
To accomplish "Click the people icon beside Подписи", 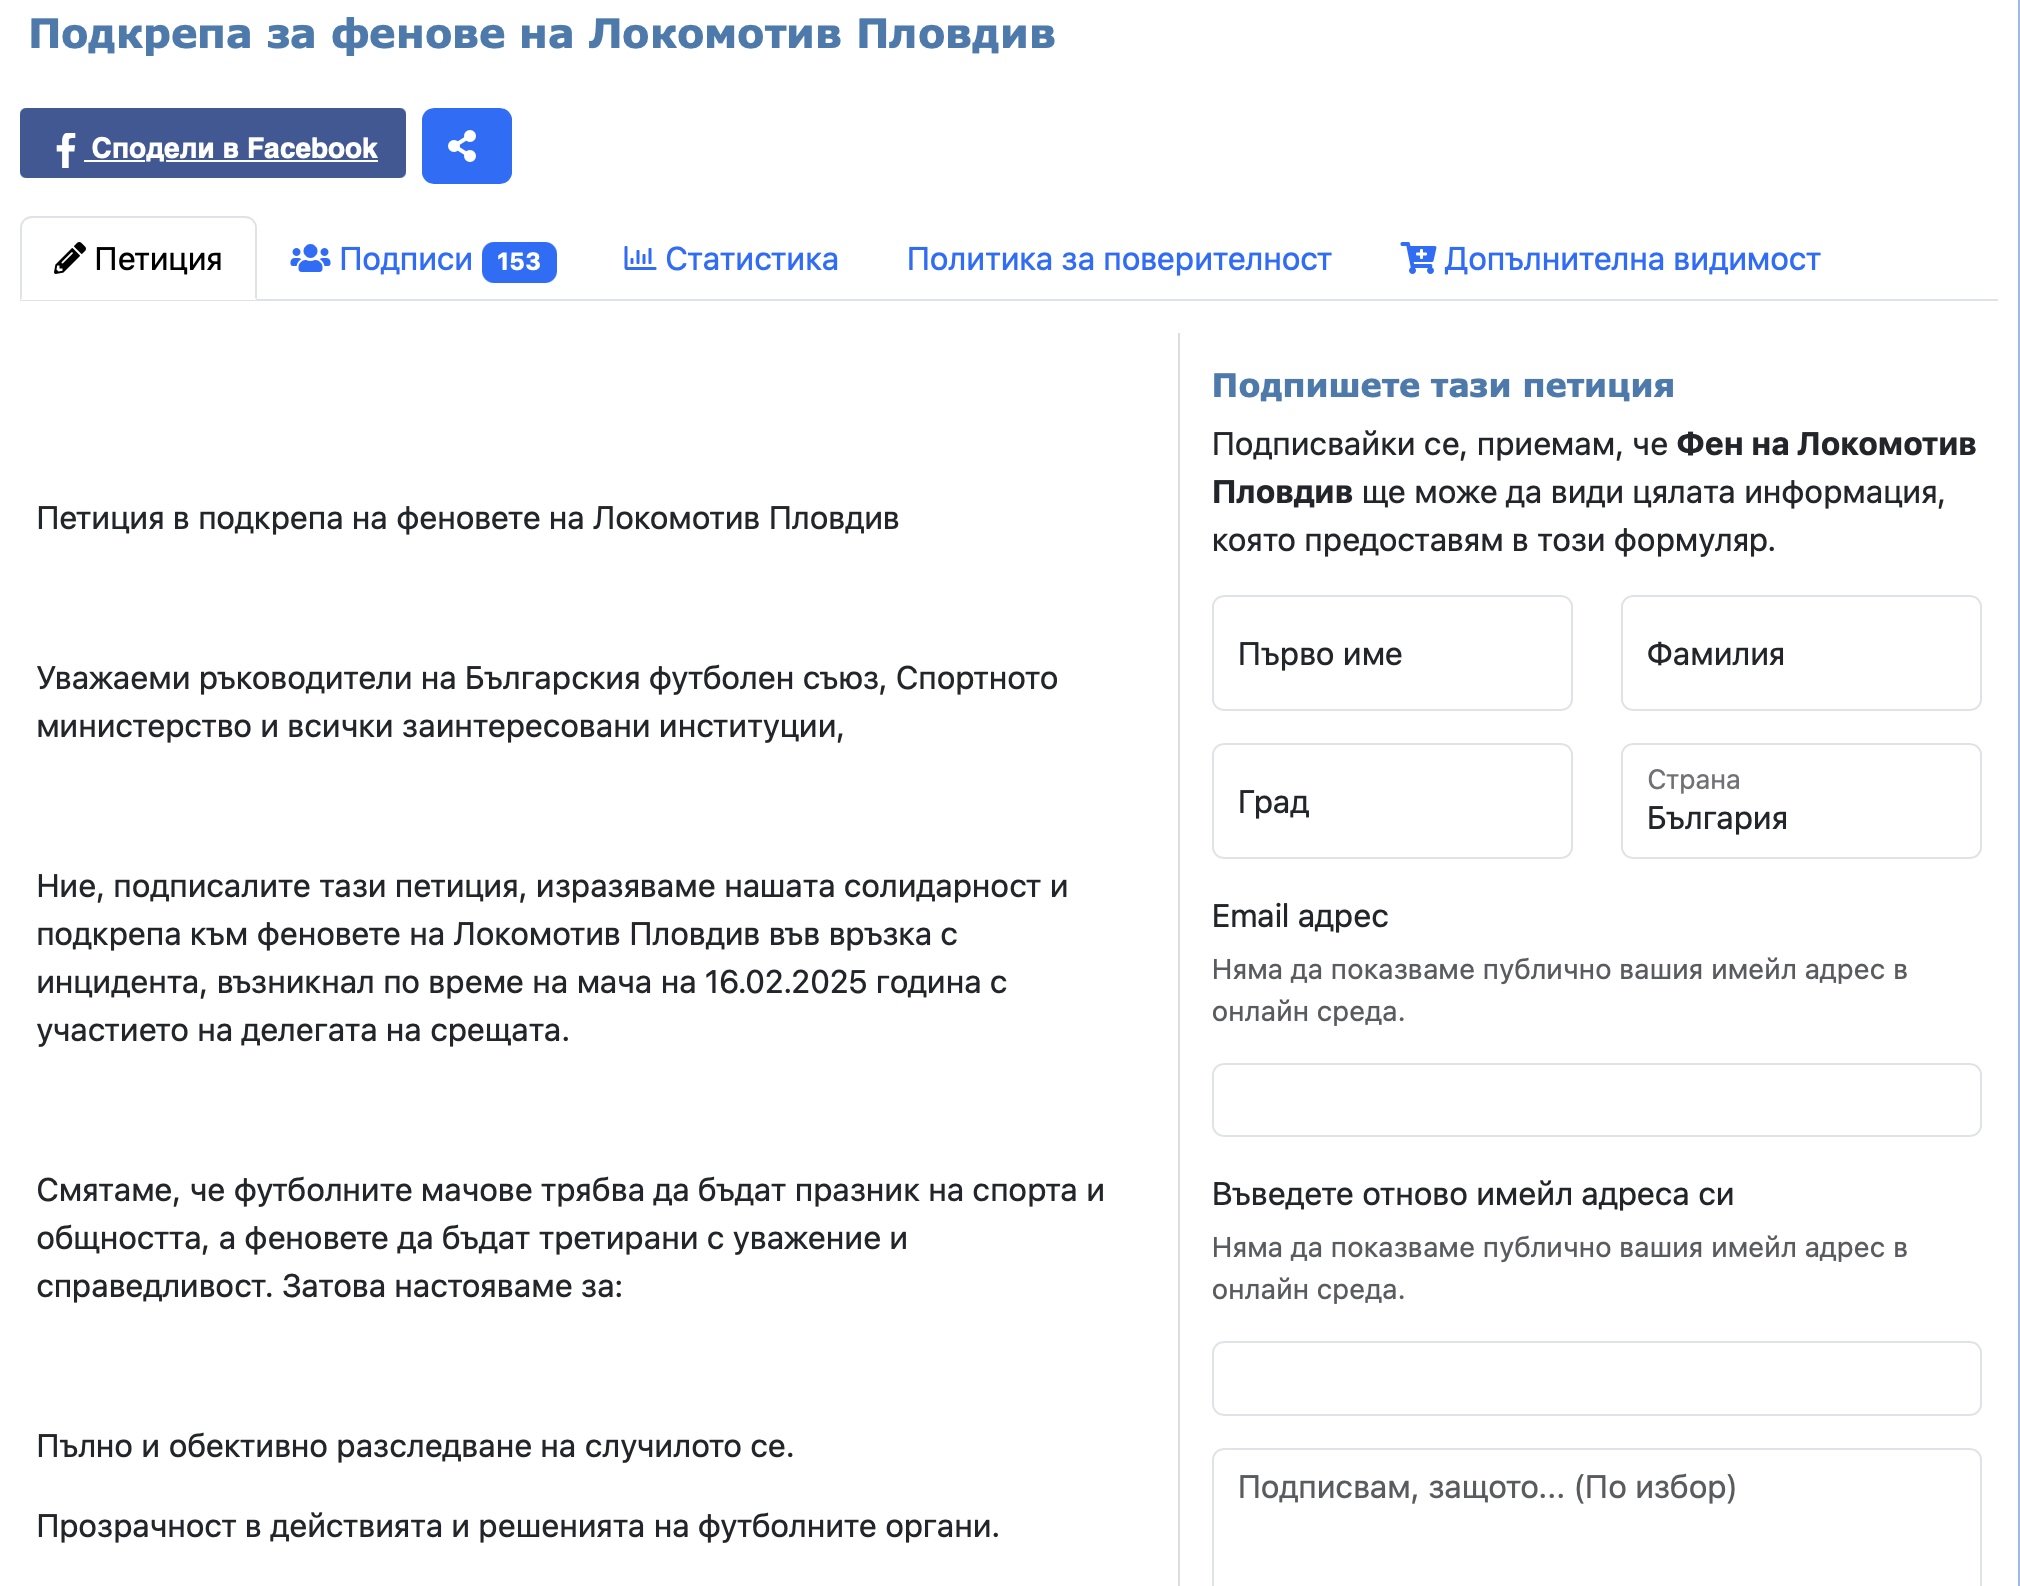I will (310, 258).
